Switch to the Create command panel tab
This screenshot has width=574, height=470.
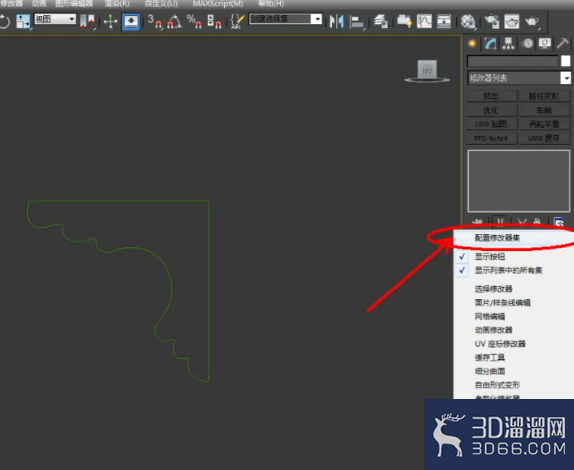click(x=472, y=44)
